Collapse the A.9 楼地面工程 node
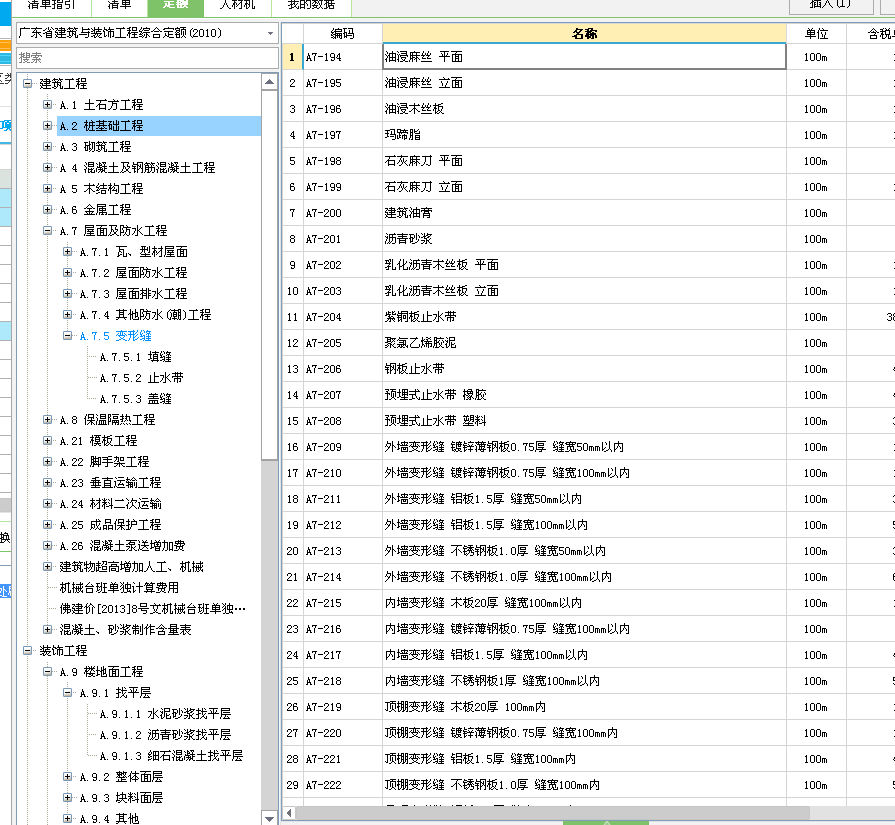Screen dimensions: 895x825 coord(47,671)
